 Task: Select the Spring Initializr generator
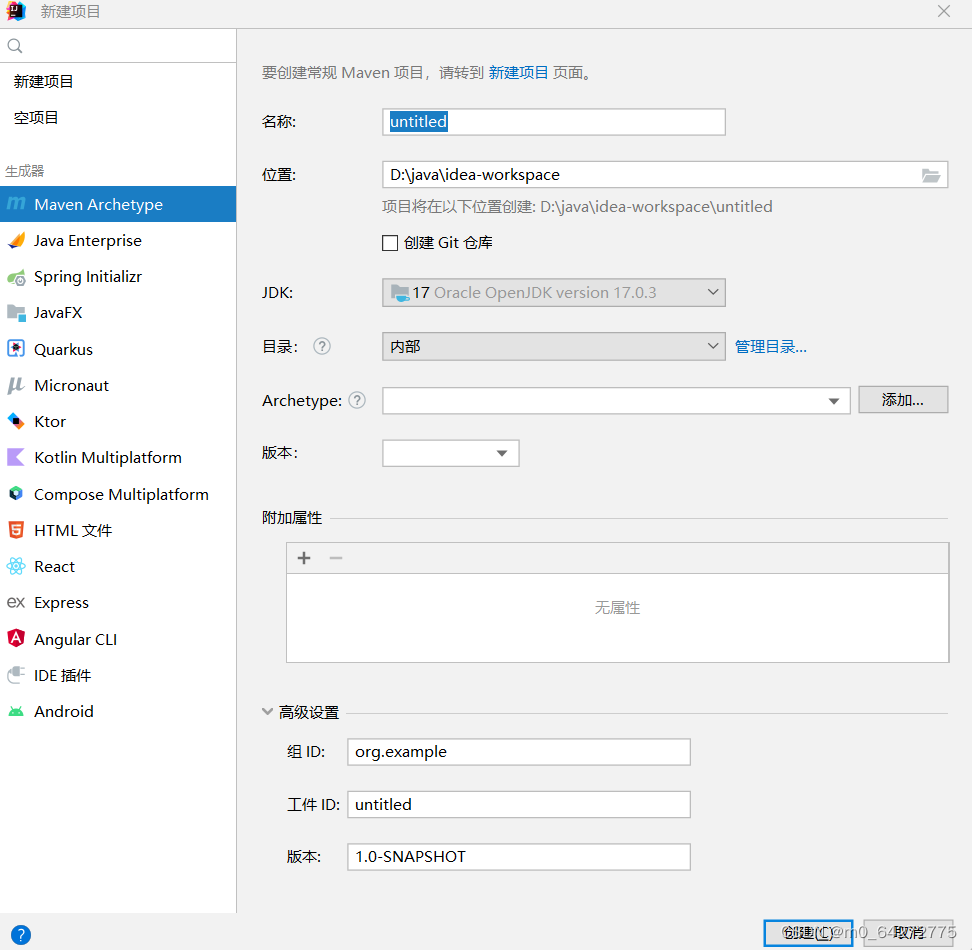(118, 277)
